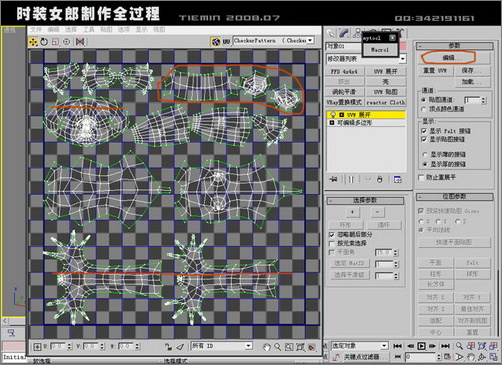Toggle the 显示贴图接缝 checkbox
The image size is (502, 365).
424,139
